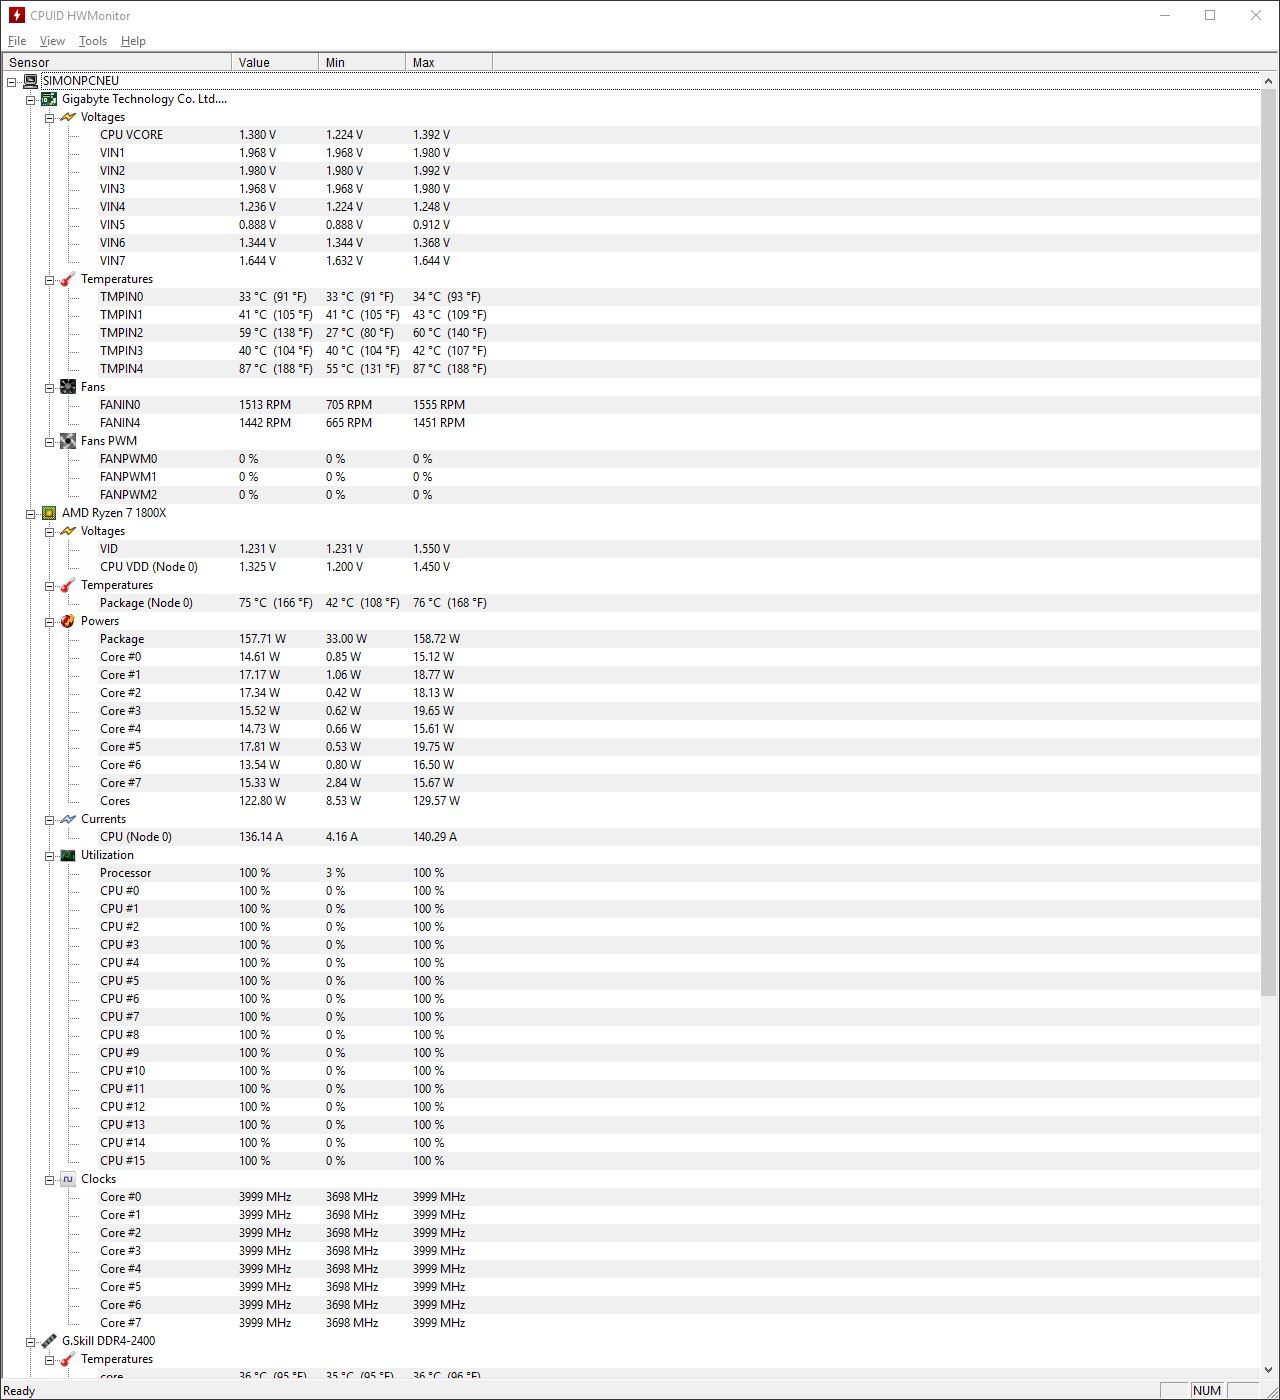Collapse the Gigabyte Voltages group

tap(50, 117)
